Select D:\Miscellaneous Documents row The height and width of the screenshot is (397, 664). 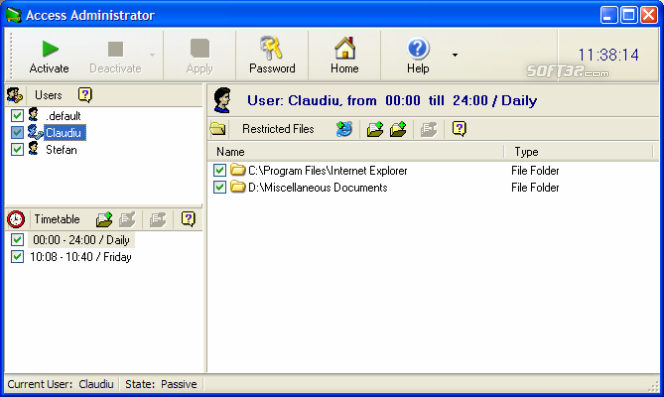coord(318,188)
